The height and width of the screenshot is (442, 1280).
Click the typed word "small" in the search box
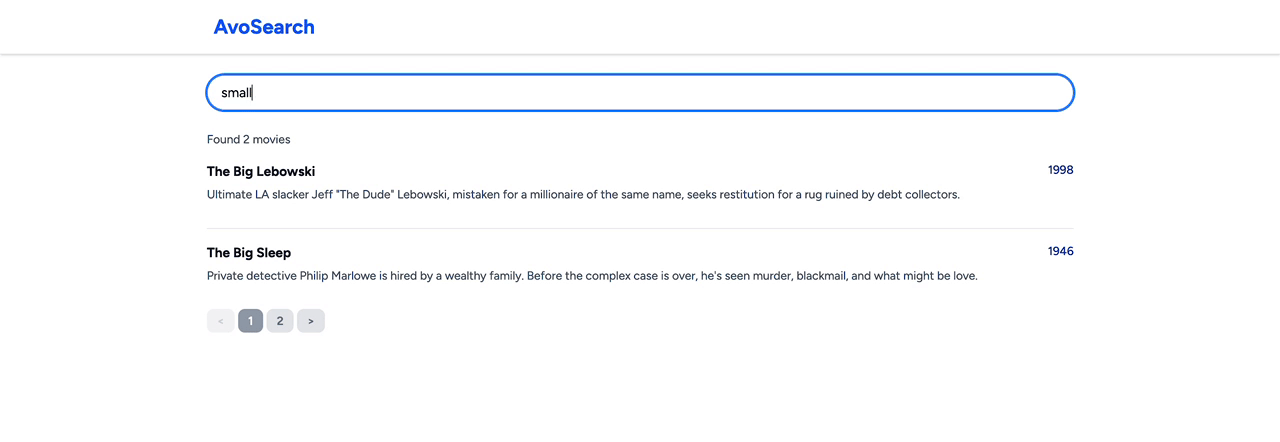(x=236, y=93)
